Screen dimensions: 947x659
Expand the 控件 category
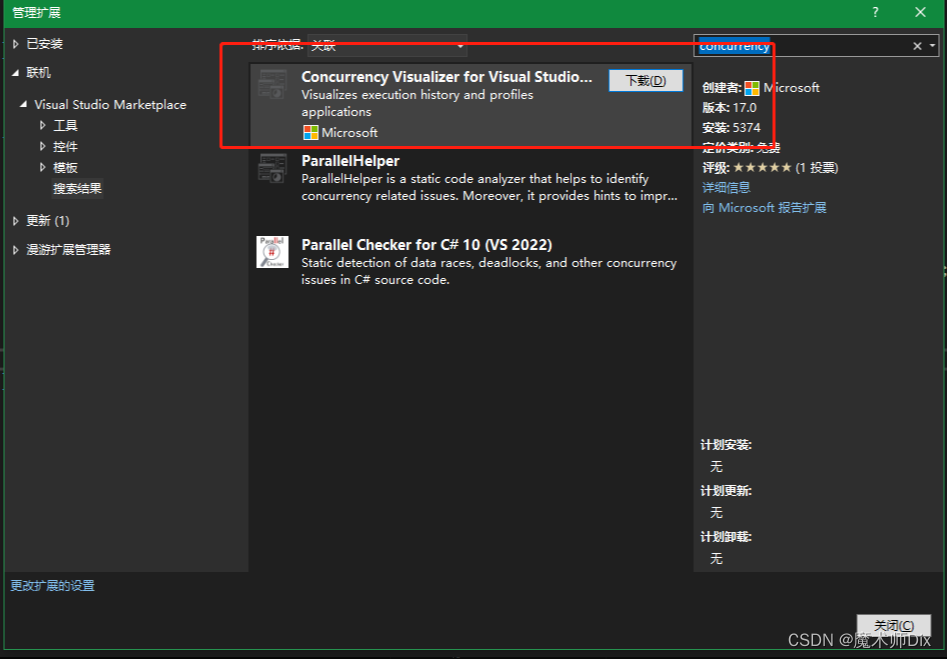(42, 147)
